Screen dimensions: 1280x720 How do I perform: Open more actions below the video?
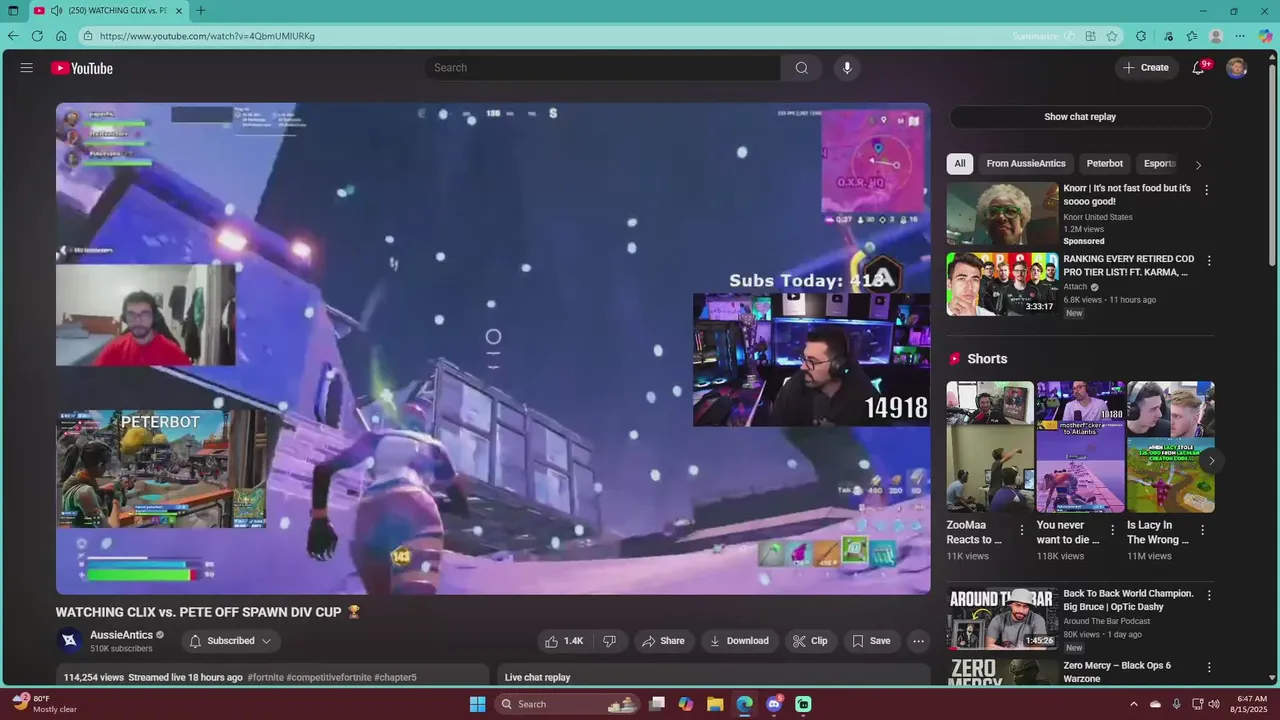coord(918,641)
